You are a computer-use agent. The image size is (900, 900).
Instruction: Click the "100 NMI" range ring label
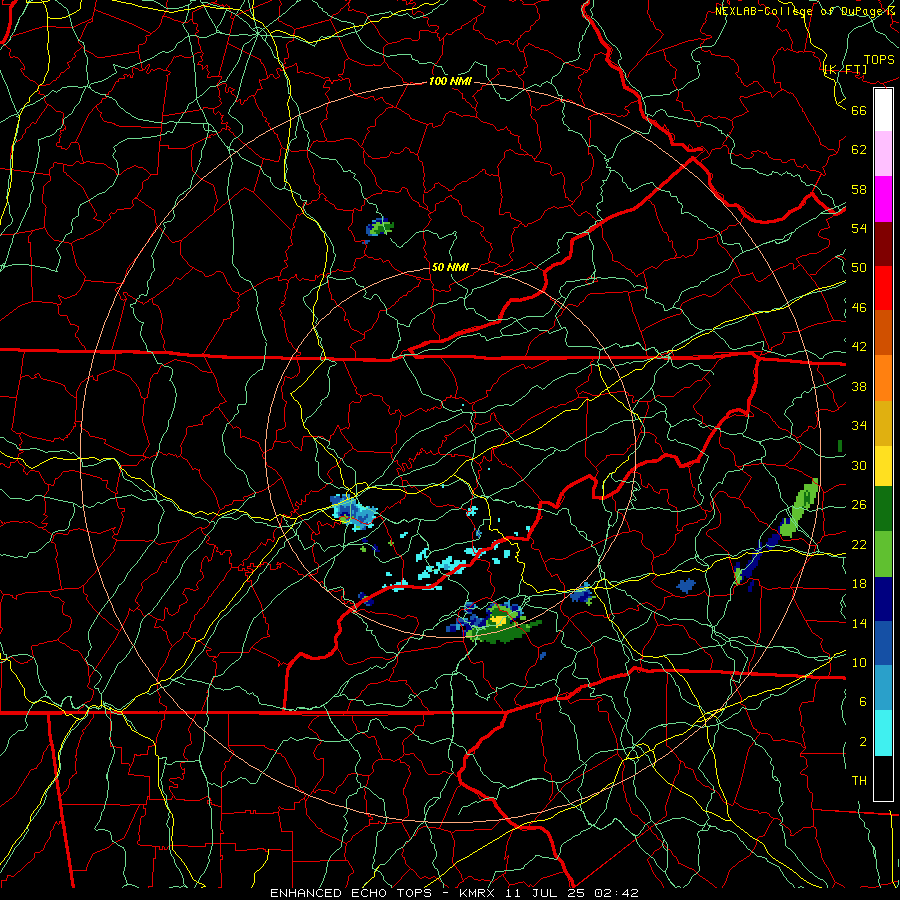451,82
